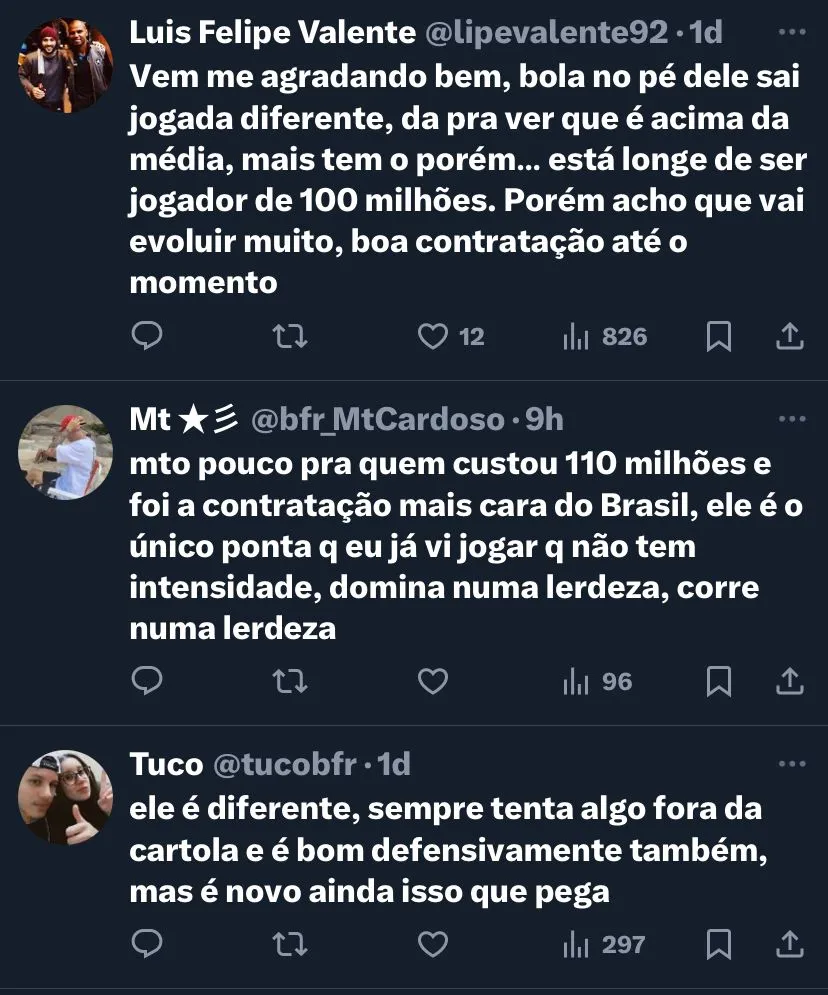Reply to the bfr_MtCardoso tweet
This screenshot has width=828, height=995.
pos(147,681)
